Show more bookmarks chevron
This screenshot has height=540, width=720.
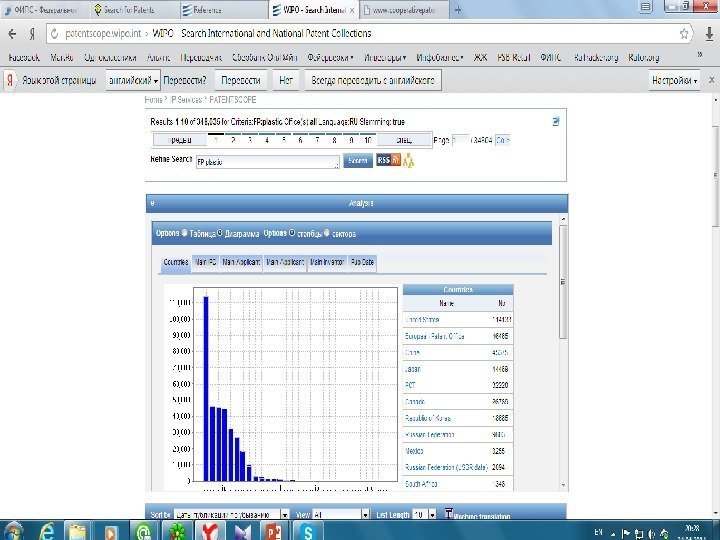pos(700,55)
